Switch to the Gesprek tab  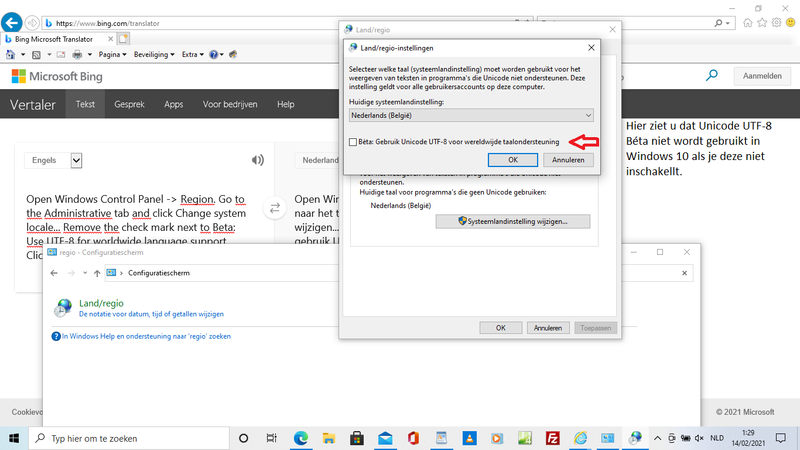click(x=129, y=104)
